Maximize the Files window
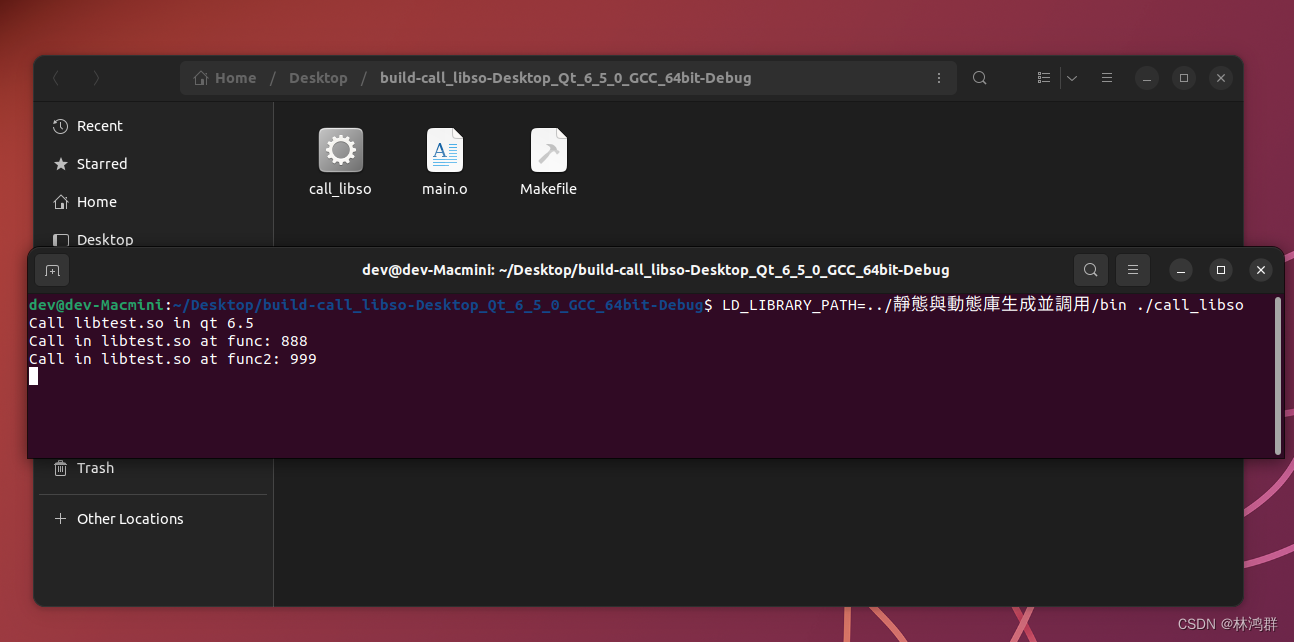 point(1184,78)
